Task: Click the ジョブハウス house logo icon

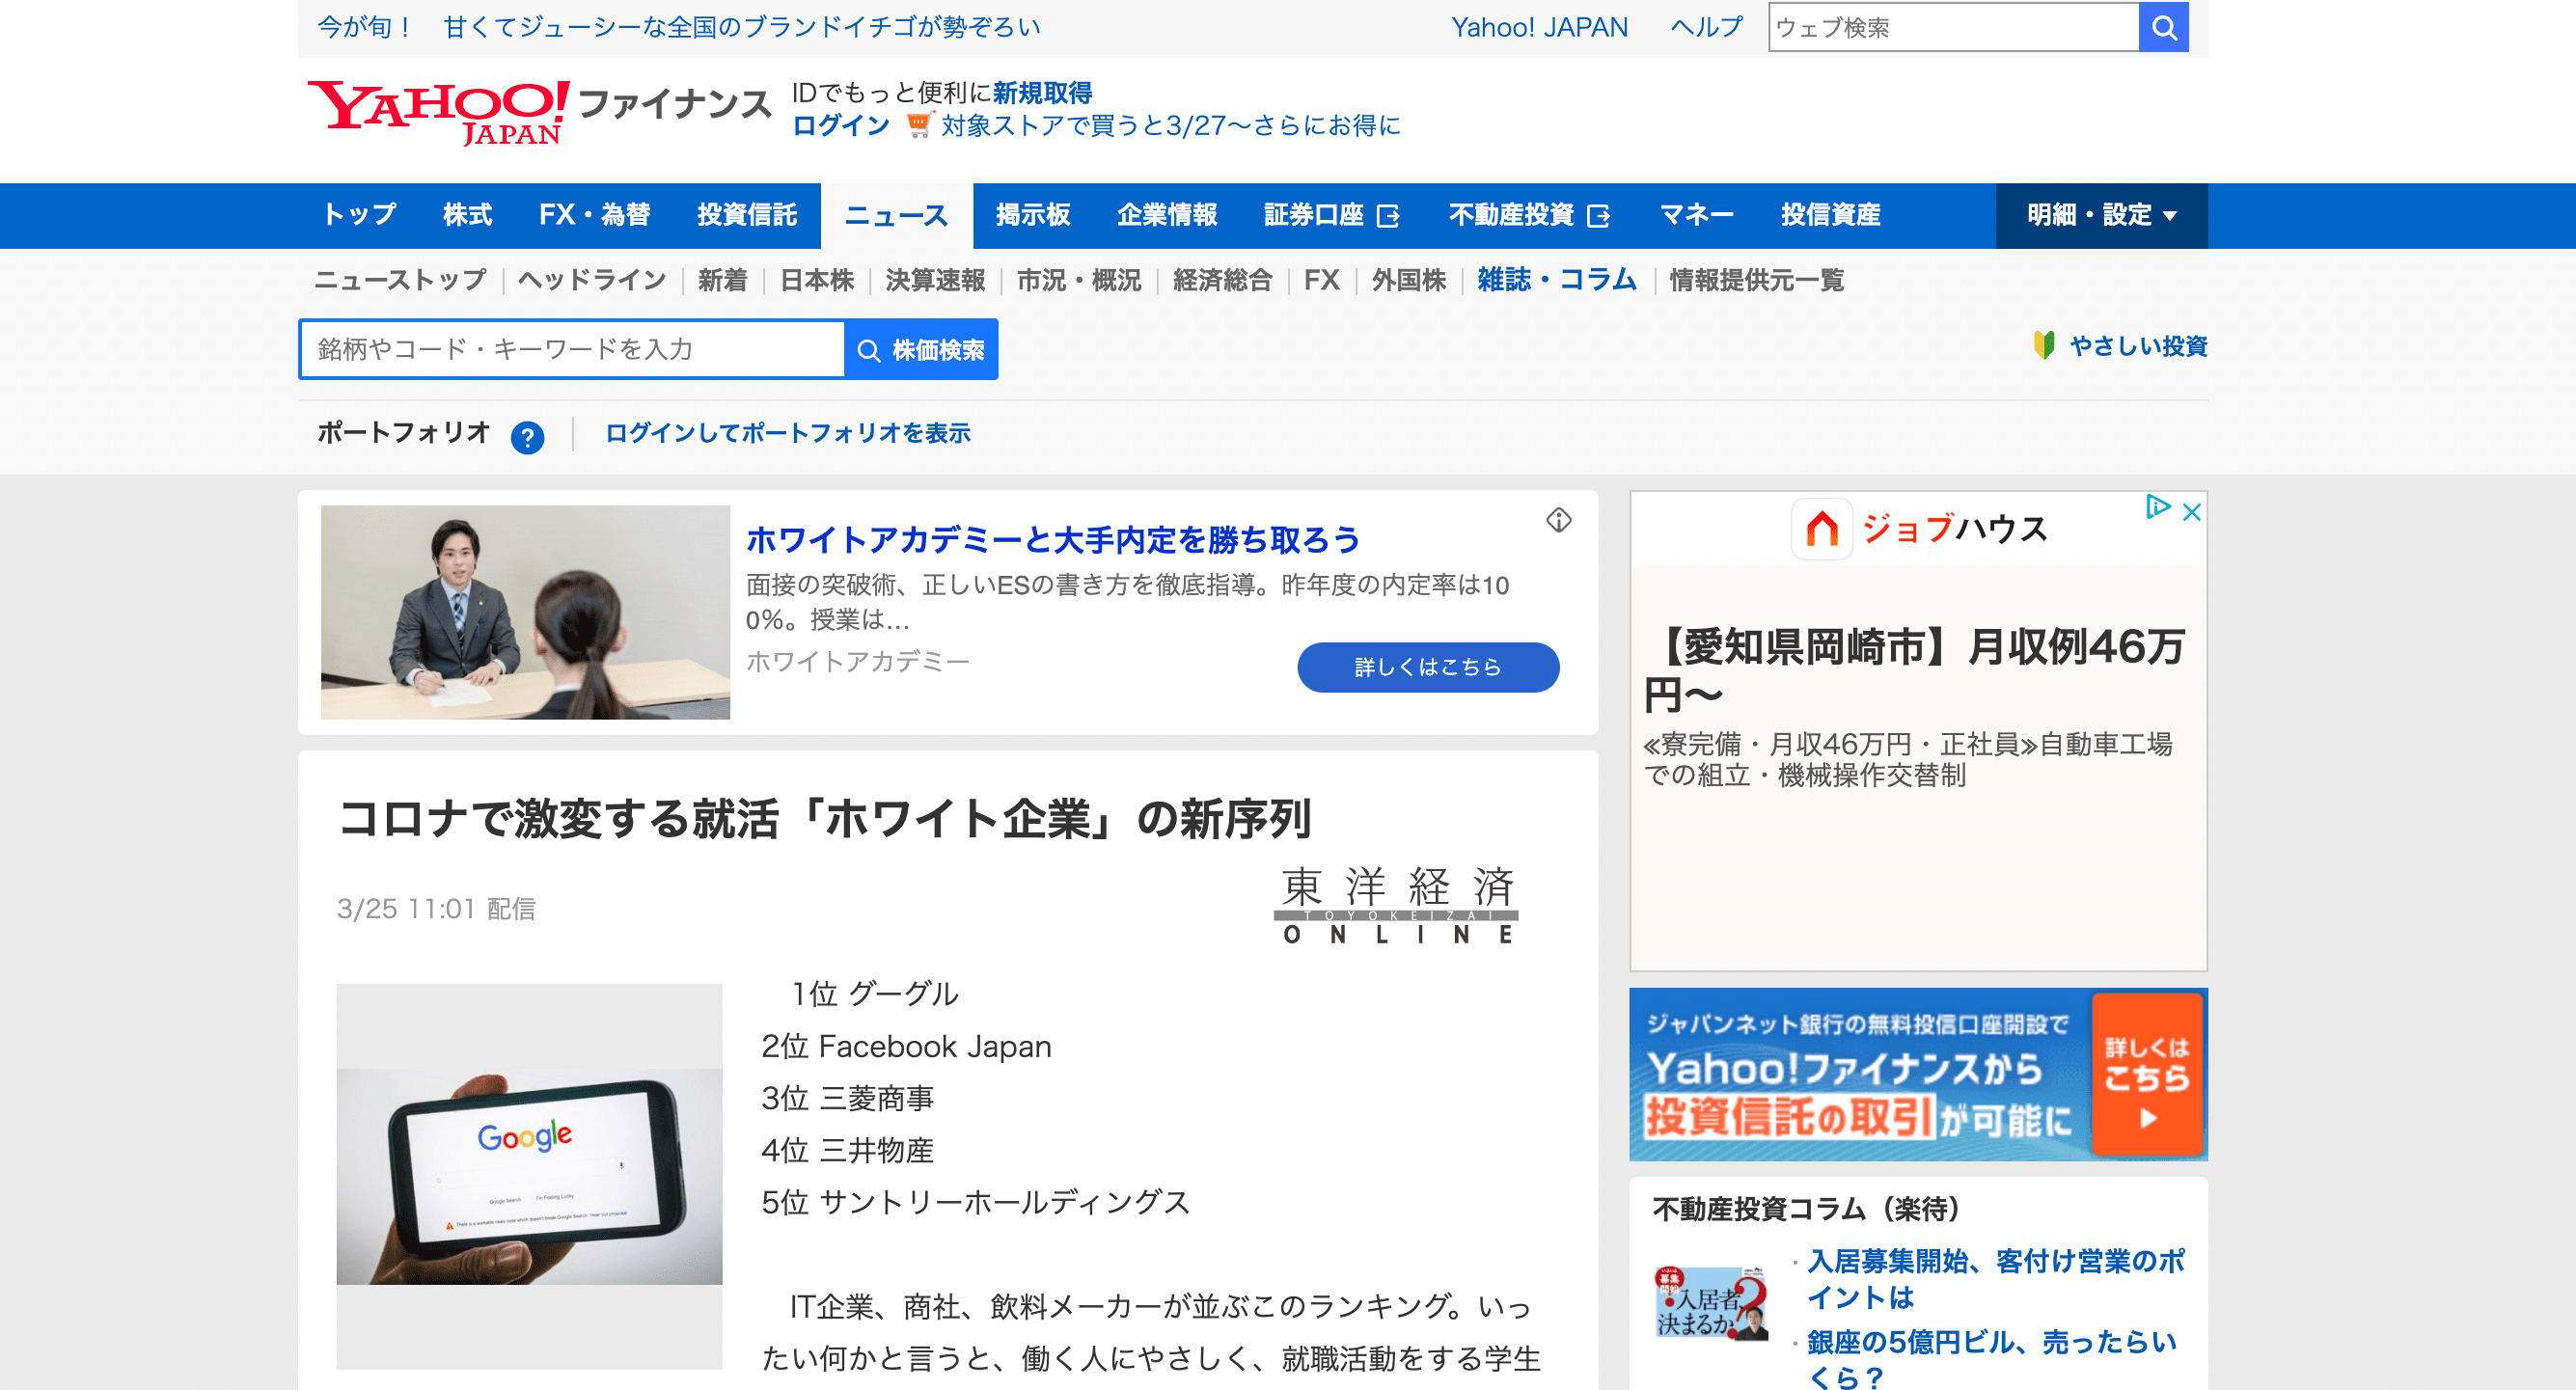Action: (x=1821, y=528)
